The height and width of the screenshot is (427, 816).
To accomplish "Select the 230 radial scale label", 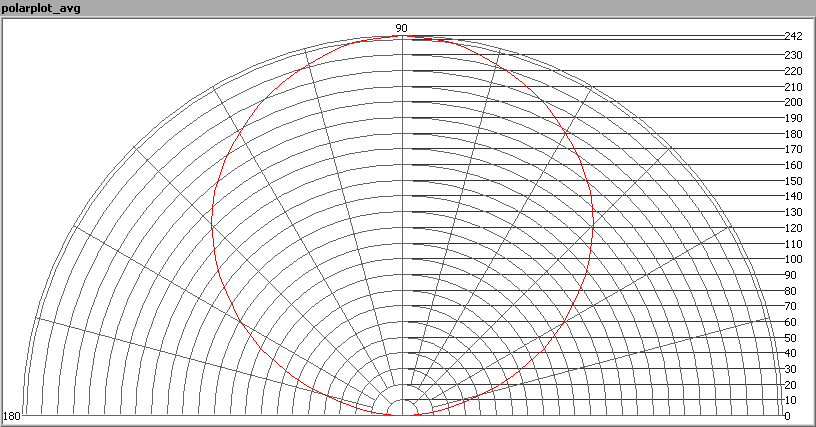I will click(792, 55).
